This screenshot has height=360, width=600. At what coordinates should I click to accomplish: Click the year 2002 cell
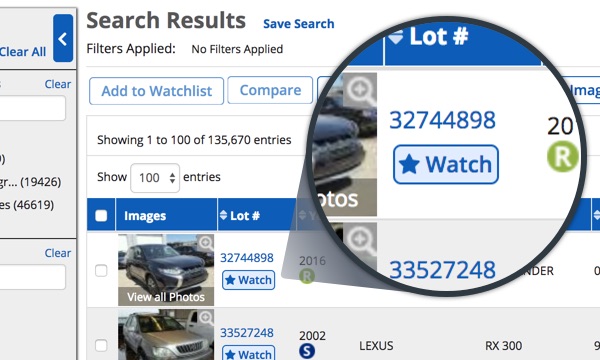[312, 336]
